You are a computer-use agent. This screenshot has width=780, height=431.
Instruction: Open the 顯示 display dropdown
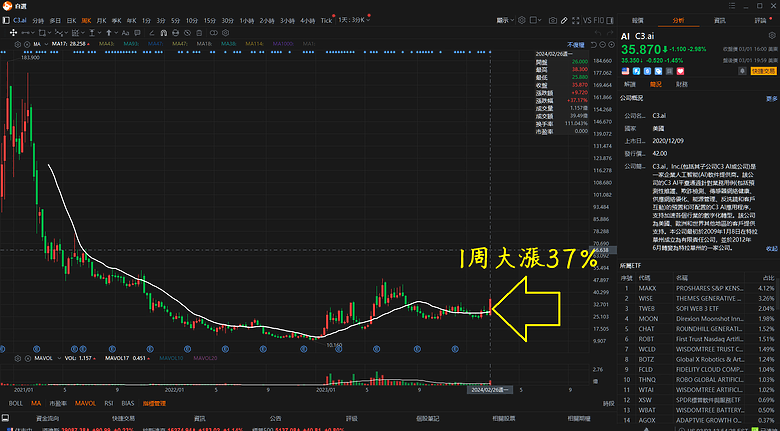506,20
